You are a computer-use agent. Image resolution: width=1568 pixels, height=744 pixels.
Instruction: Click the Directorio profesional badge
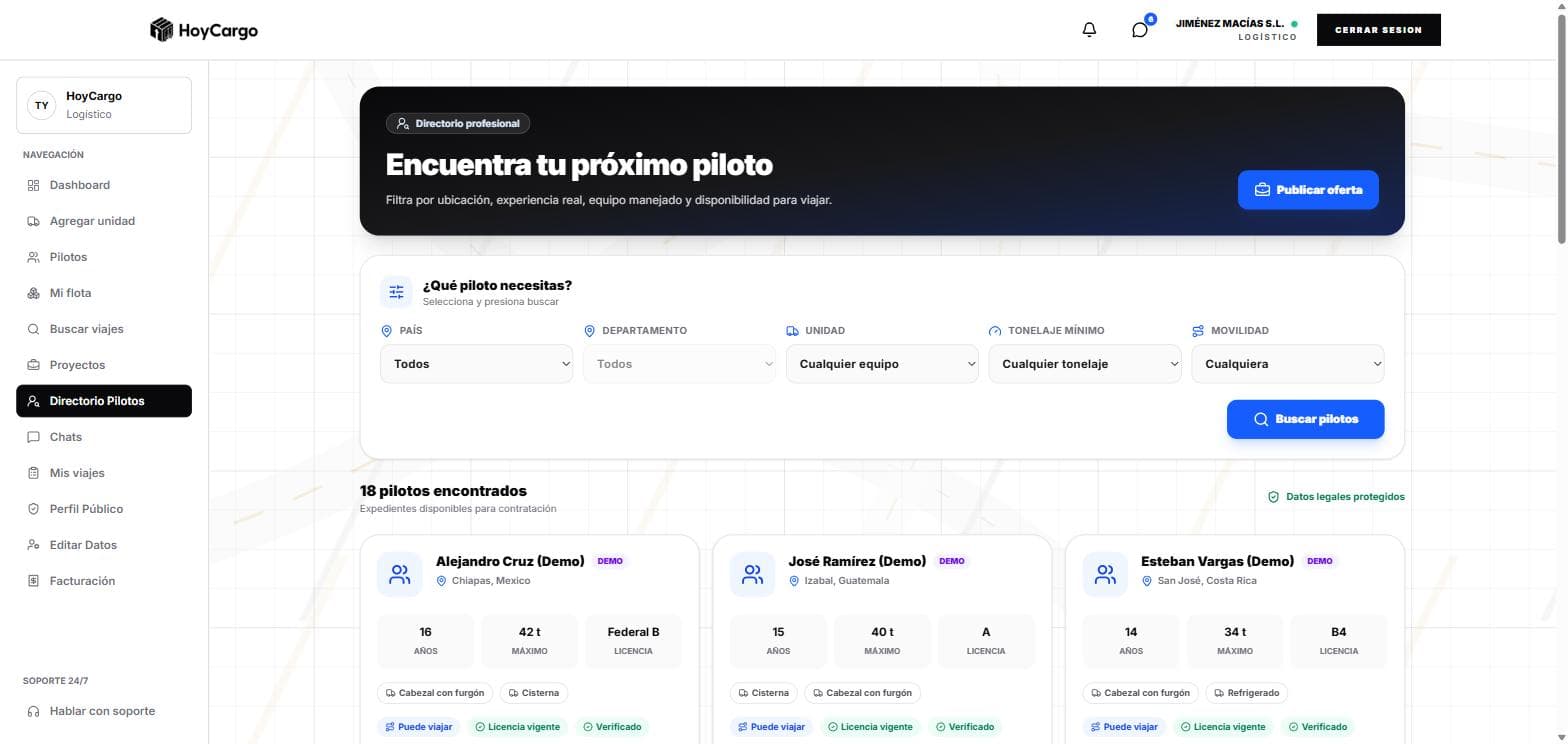458,123
